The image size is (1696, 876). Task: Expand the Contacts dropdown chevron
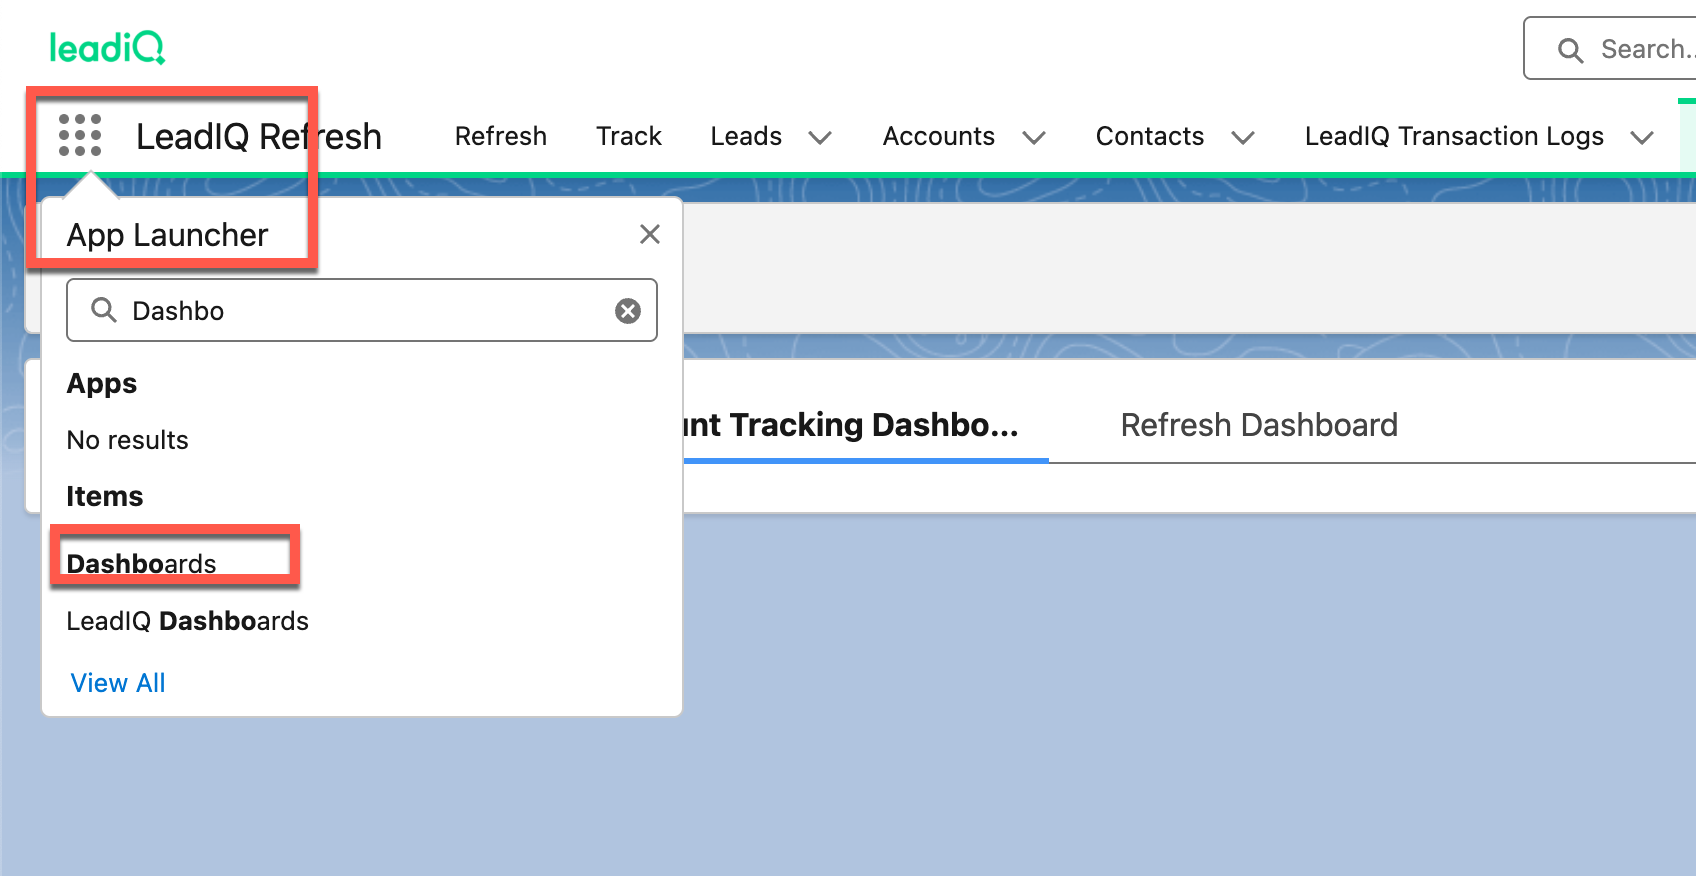1243,137
